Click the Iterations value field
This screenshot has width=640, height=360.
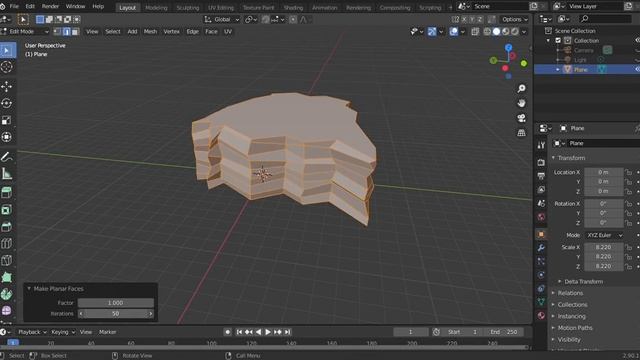point(116,313)
